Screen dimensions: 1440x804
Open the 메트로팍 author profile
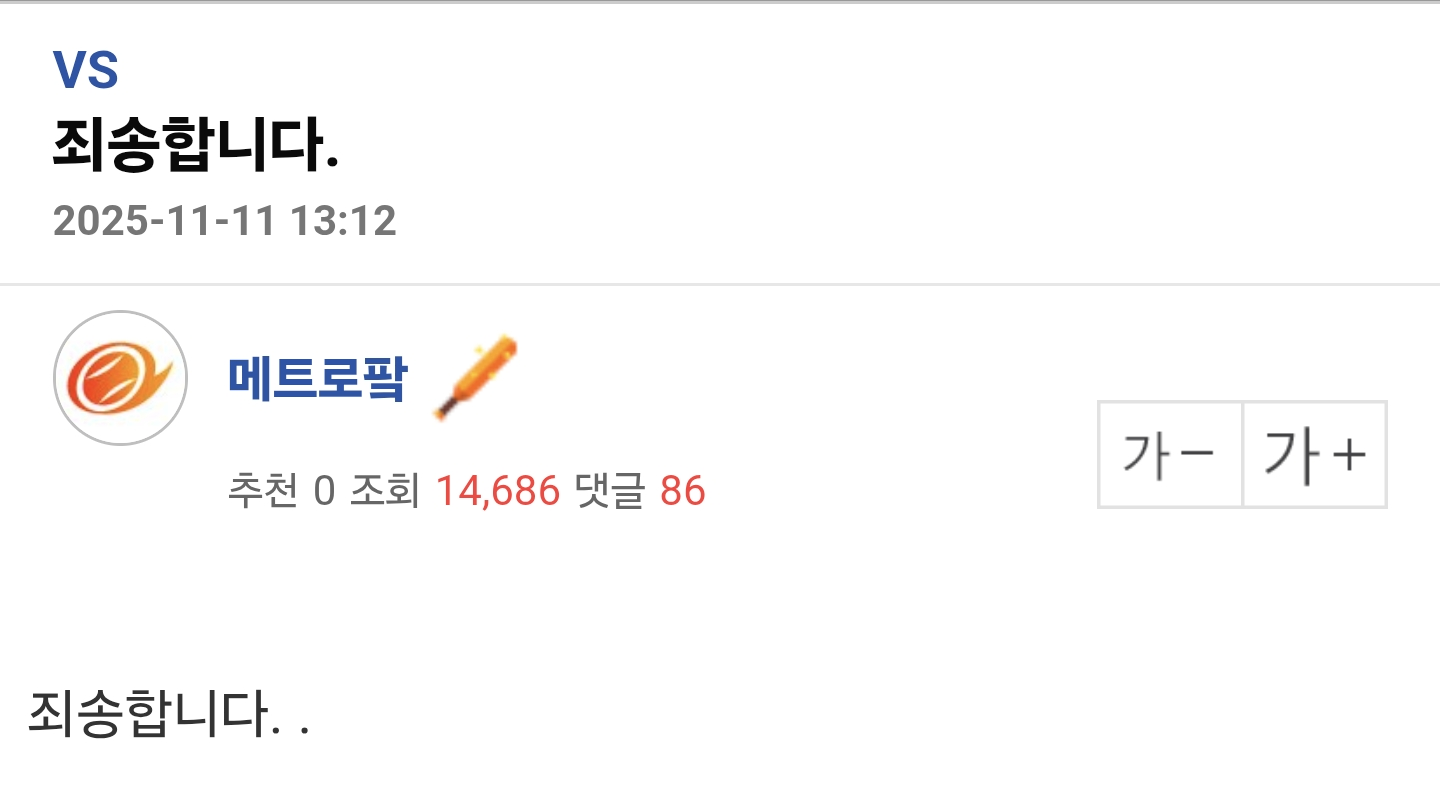pos(318,378)
